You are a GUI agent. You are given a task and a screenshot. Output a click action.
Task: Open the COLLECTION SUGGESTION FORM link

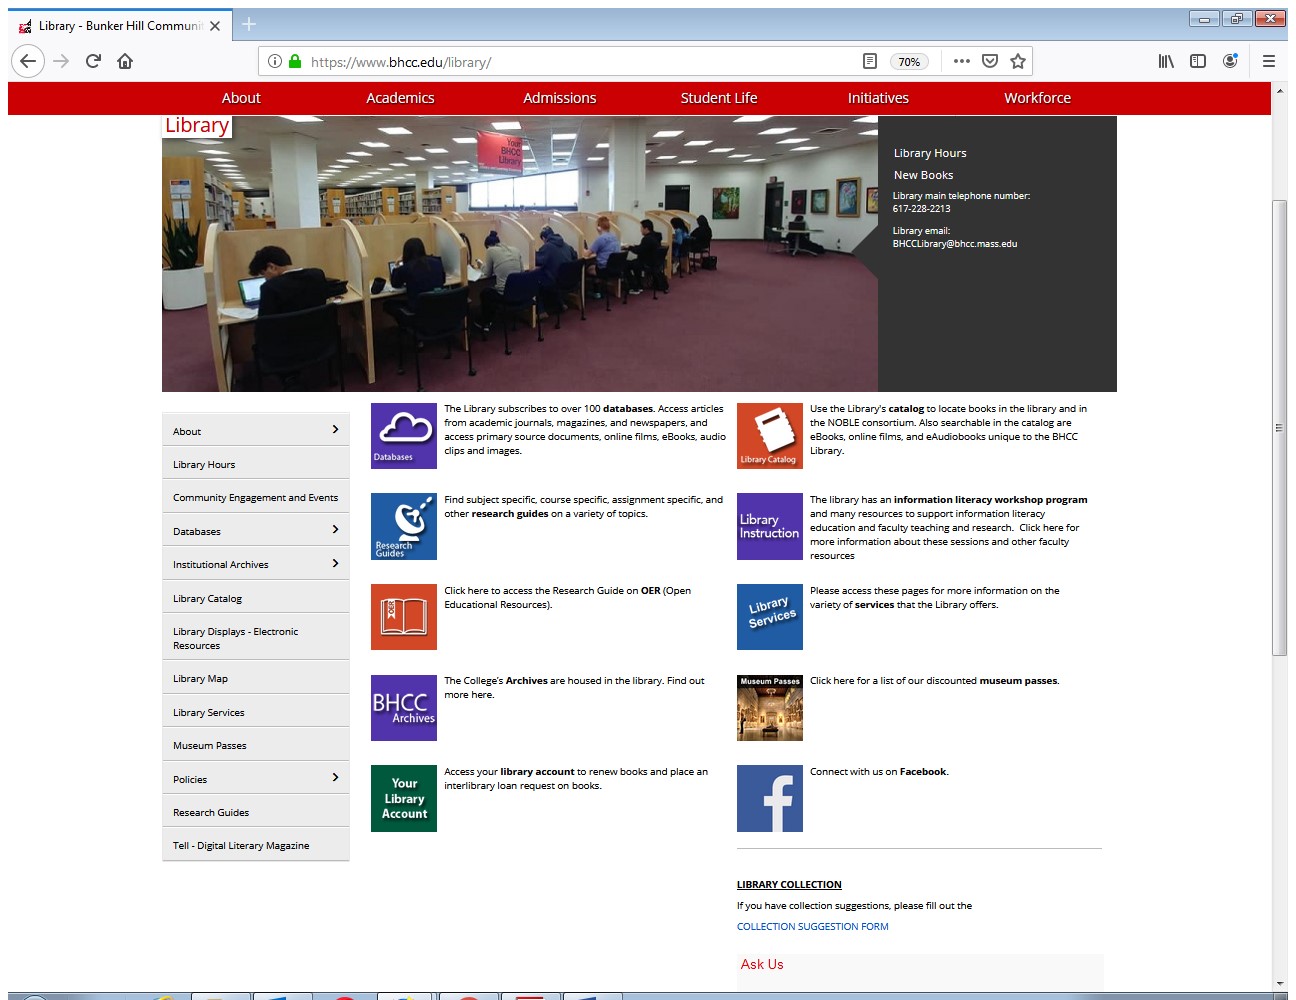(x=812, y=926)
